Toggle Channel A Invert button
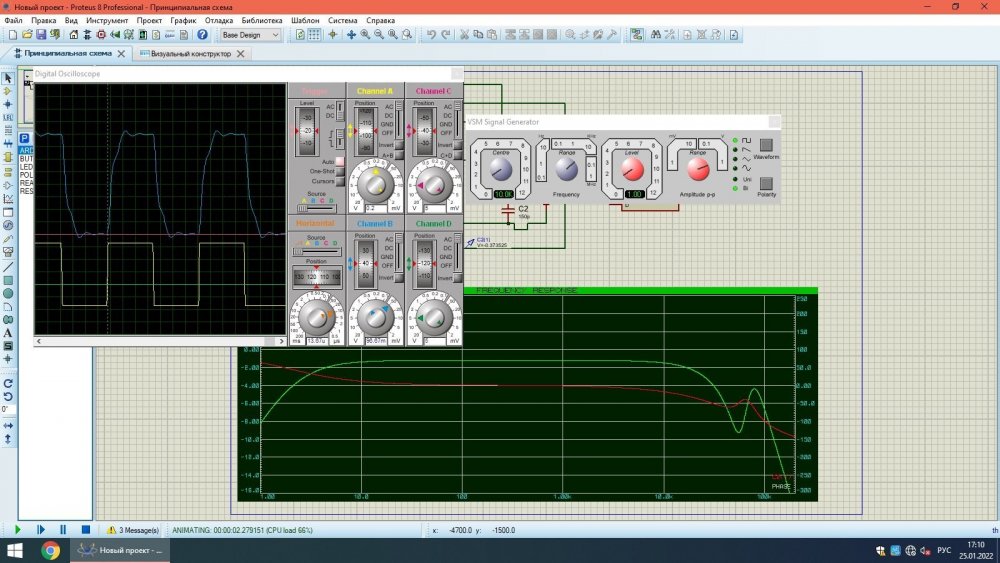This screenshot has width=1000, height=563. tap(398, 145)
